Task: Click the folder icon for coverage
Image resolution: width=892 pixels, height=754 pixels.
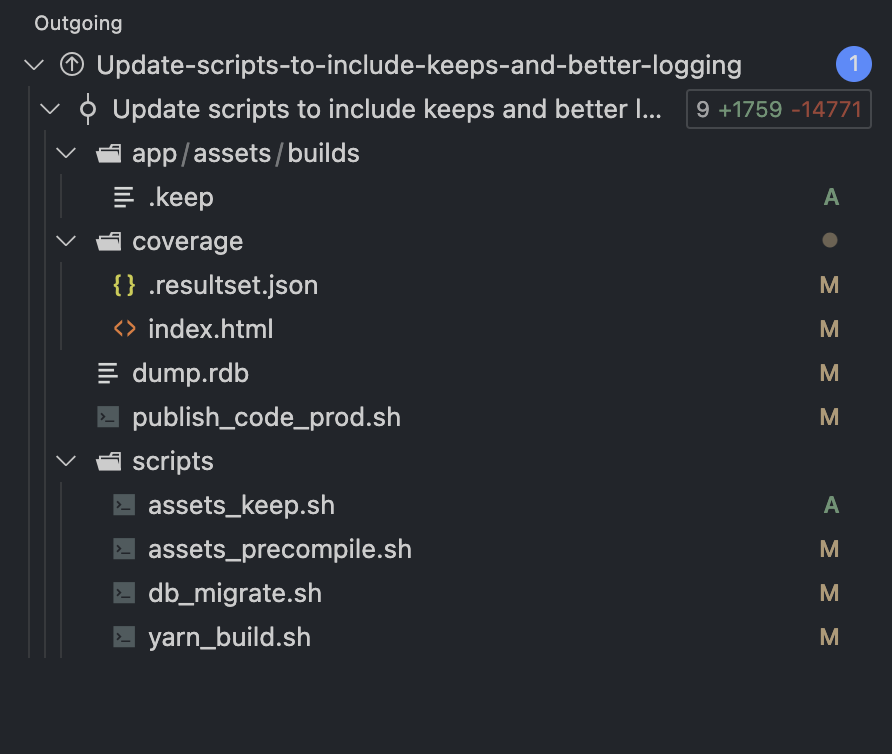Action: tap(108, 242)
